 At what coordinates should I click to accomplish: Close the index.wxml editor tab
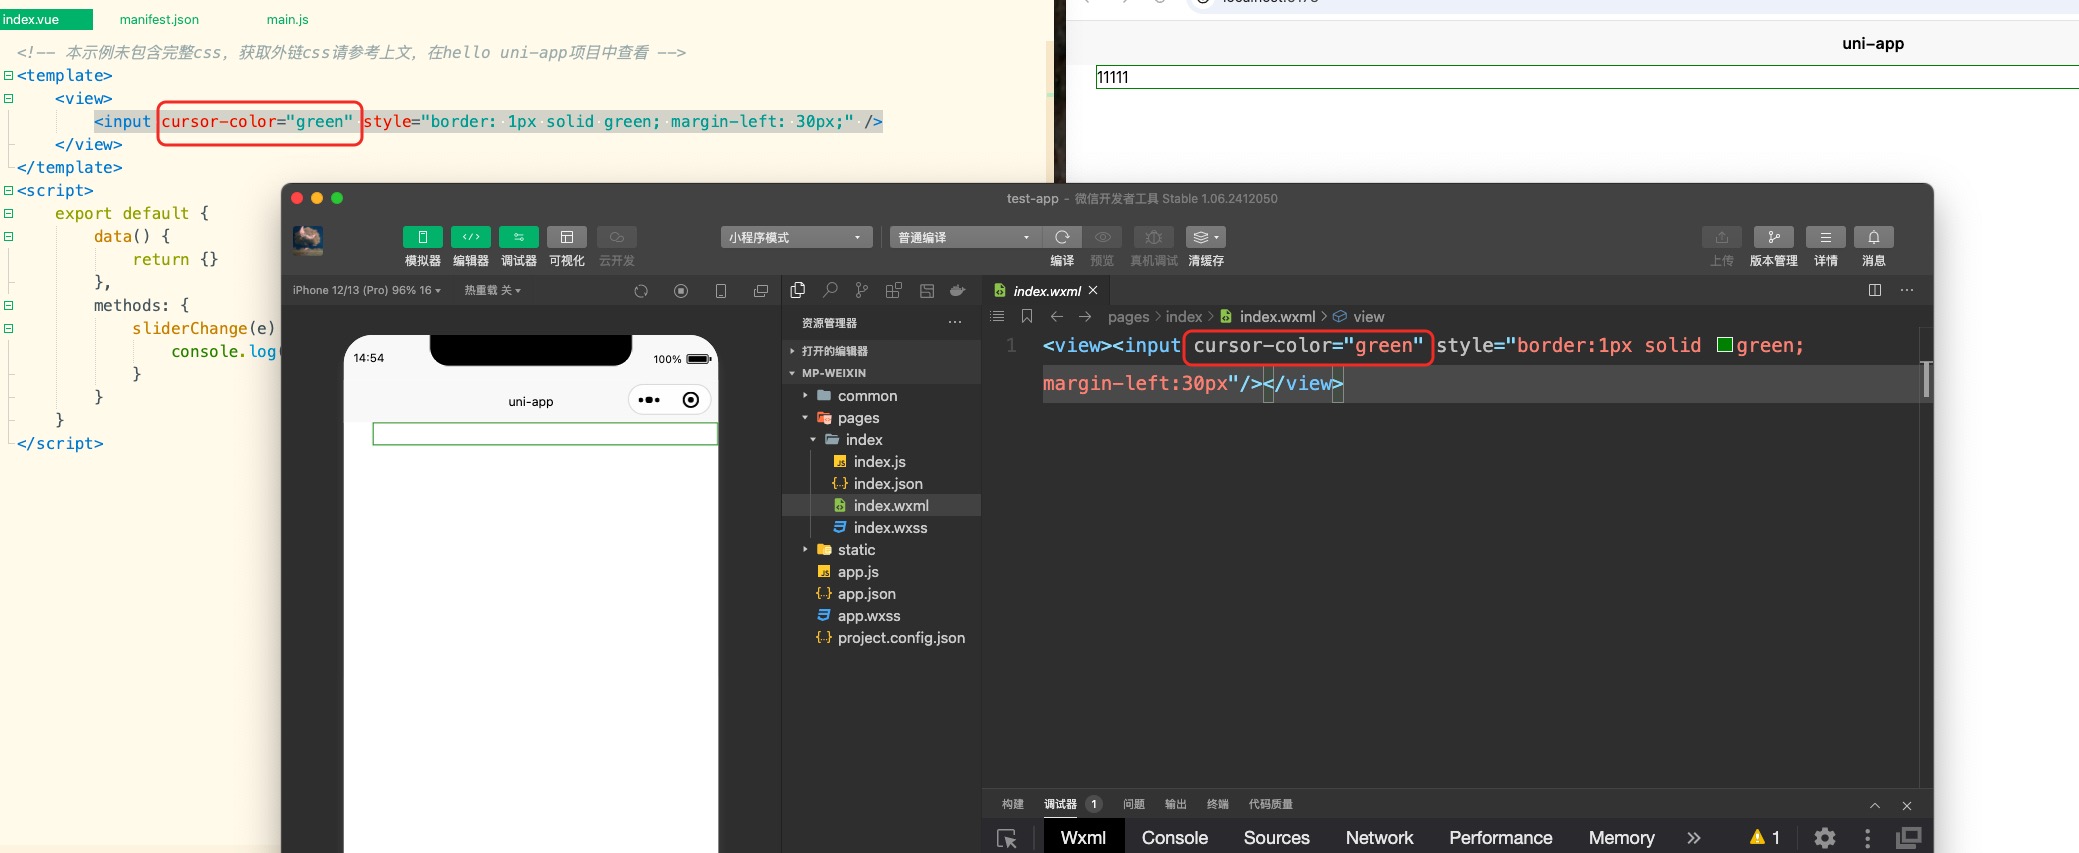pyautogui.click(x=1093, y=290)
